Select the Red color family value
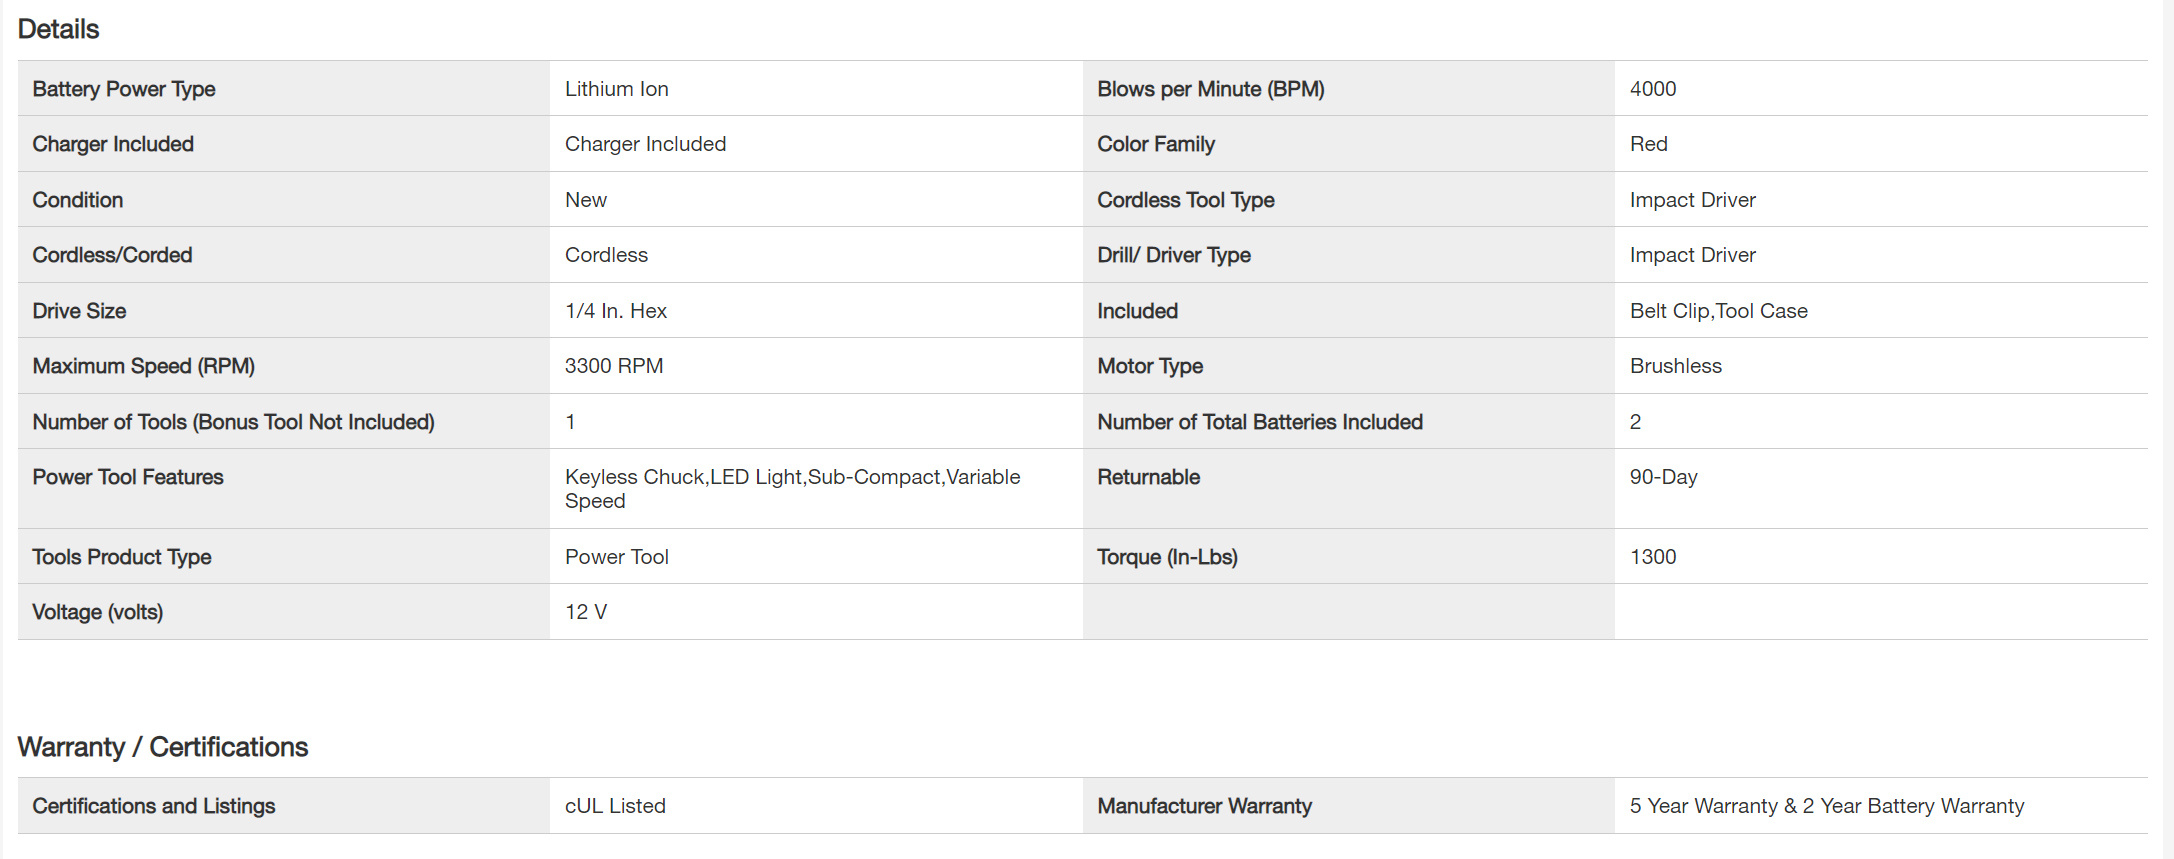The width and height of the screenshot is (2174, 859). tap(1648, 144)
